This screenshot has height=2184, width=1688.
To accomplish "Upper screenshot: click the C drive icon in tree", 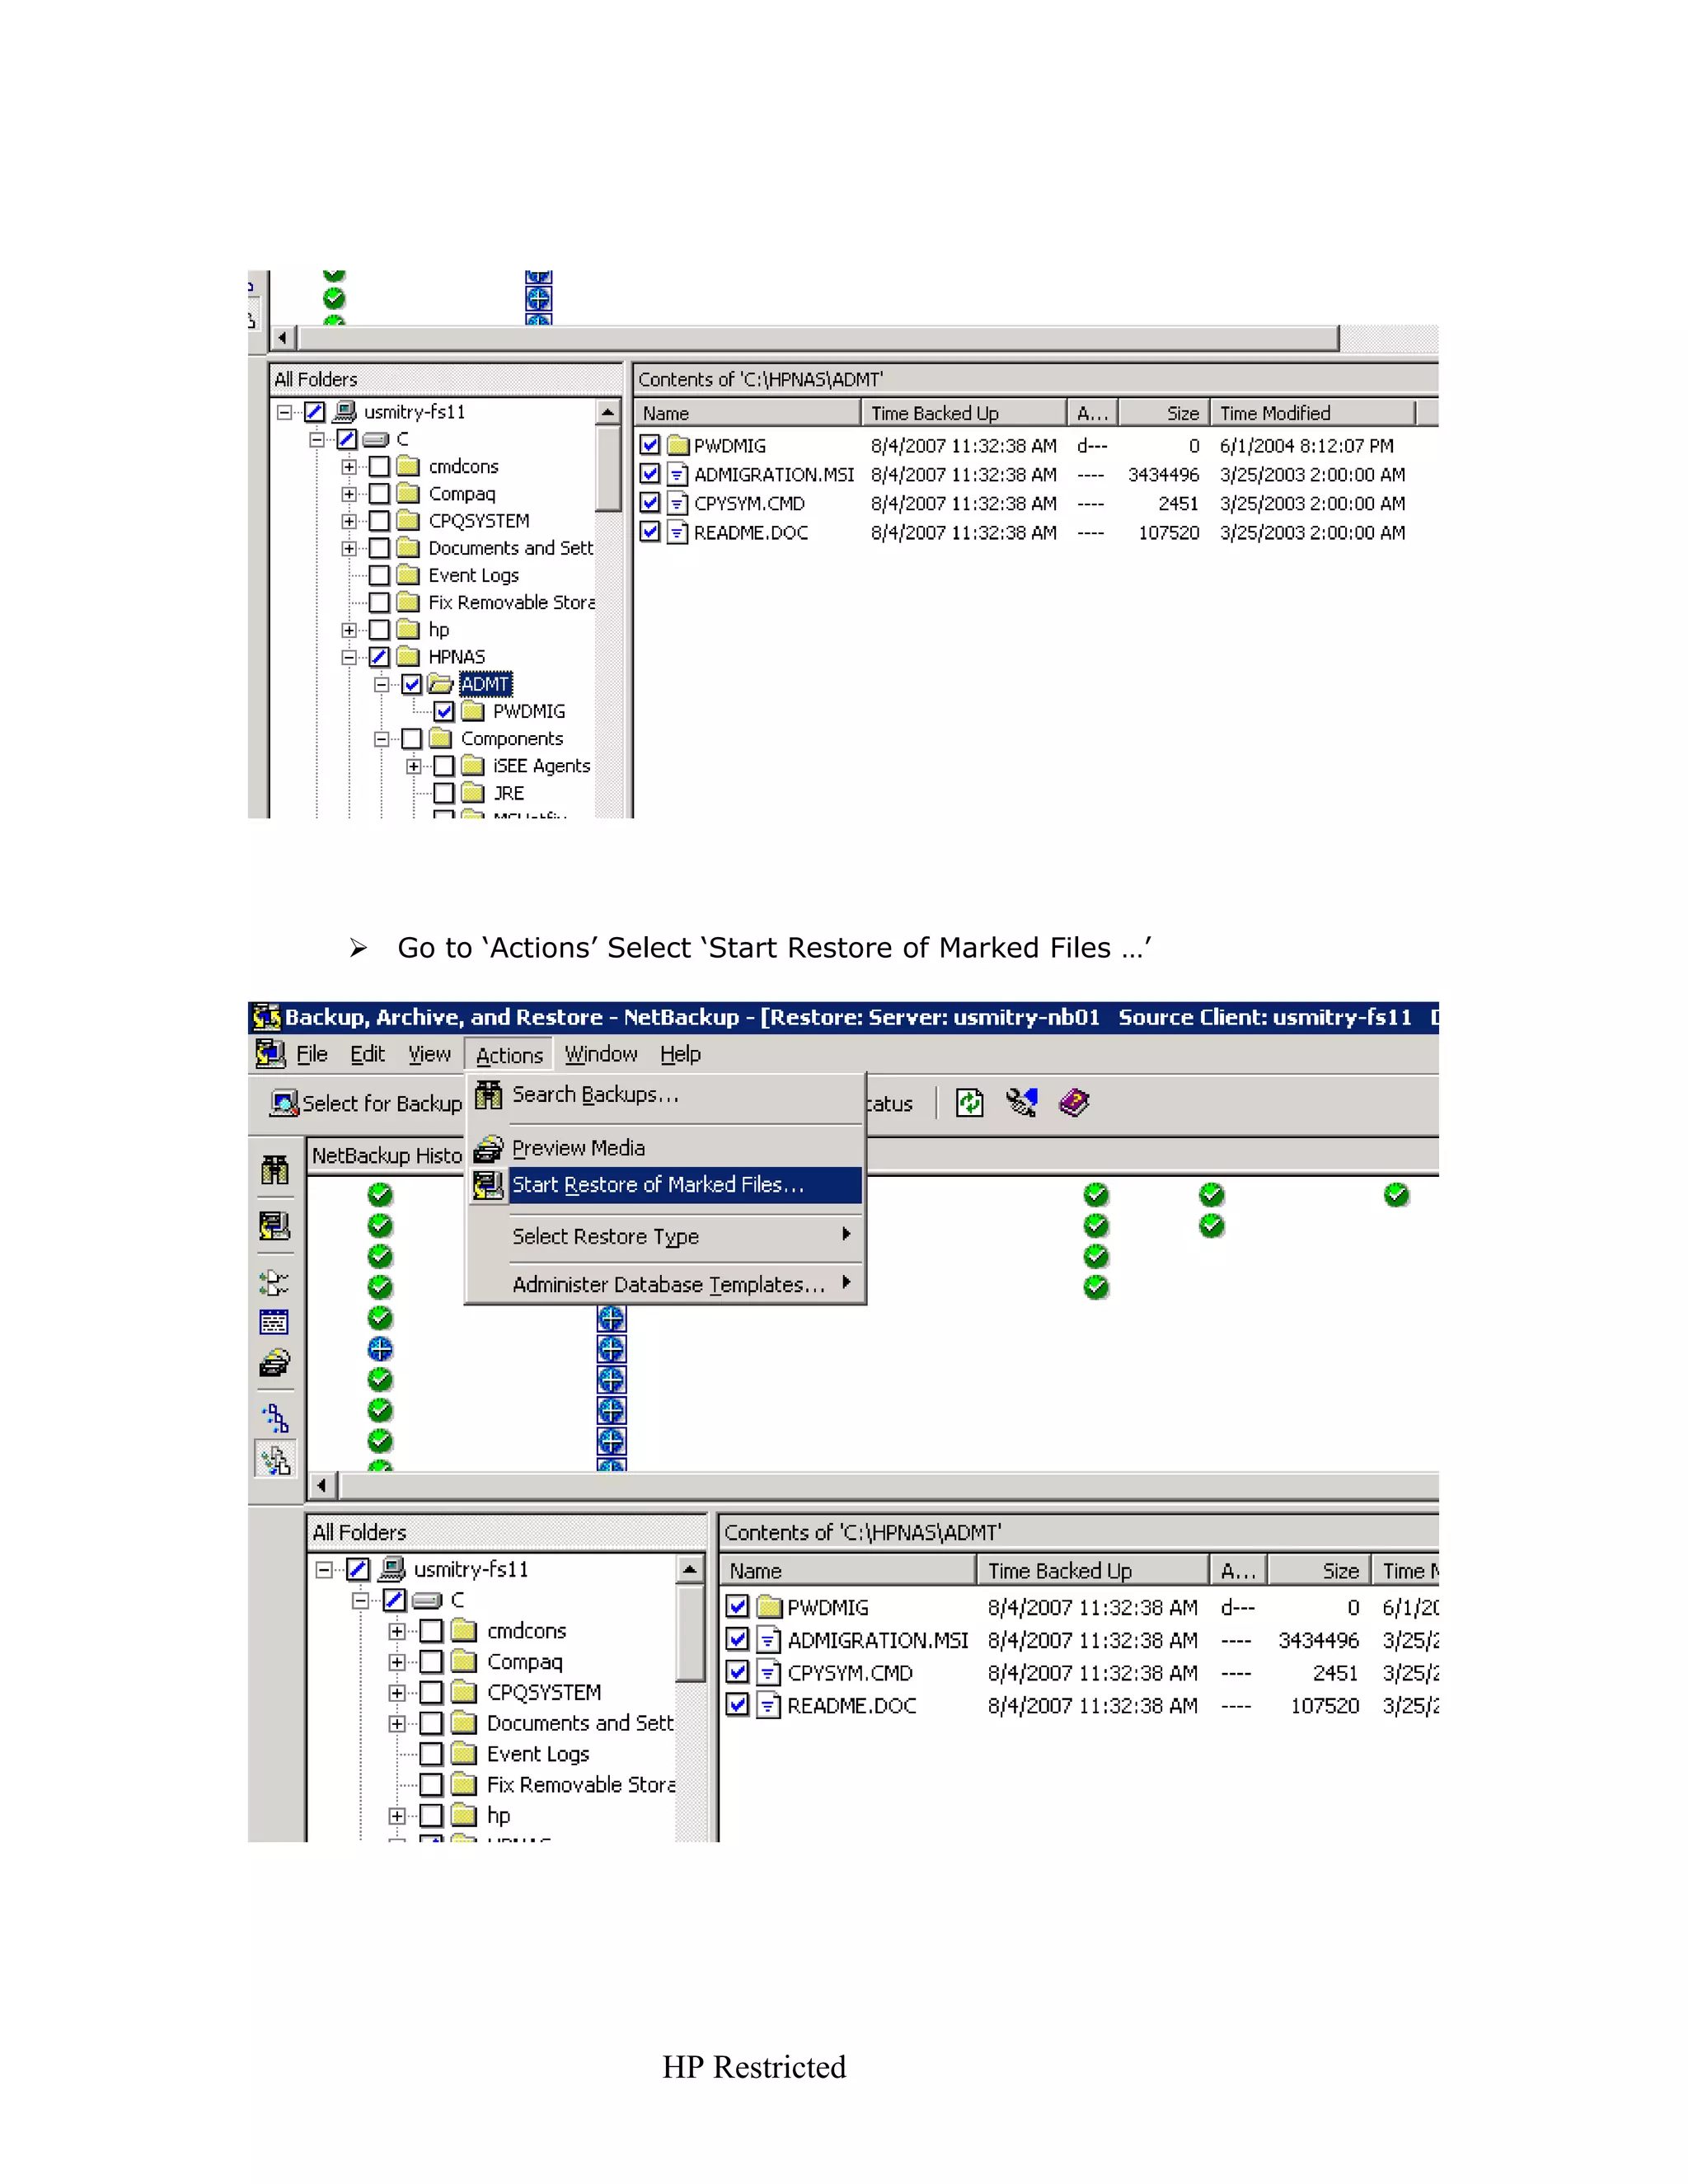I will point(376,439).
